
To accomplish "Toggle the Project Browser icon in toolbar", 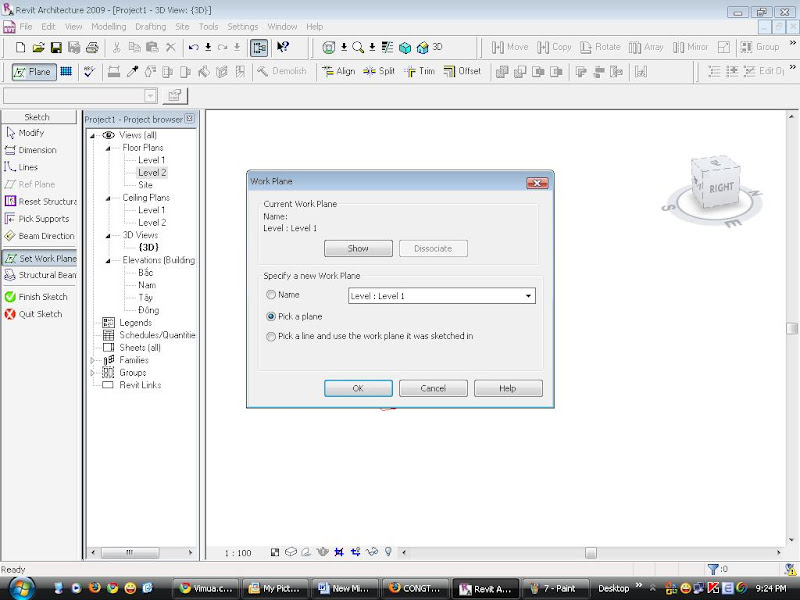I will [x=259, y=47].
